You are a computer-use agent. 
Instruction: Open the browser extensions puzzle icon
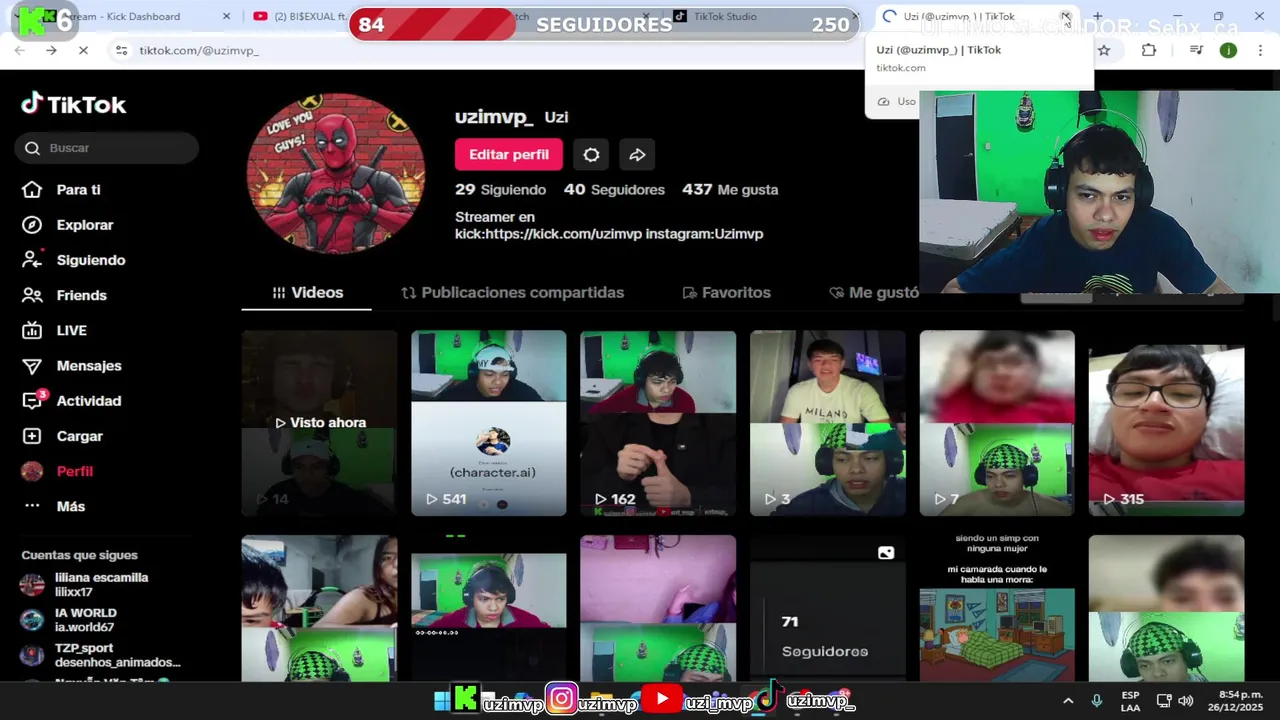click(1149, 50)
